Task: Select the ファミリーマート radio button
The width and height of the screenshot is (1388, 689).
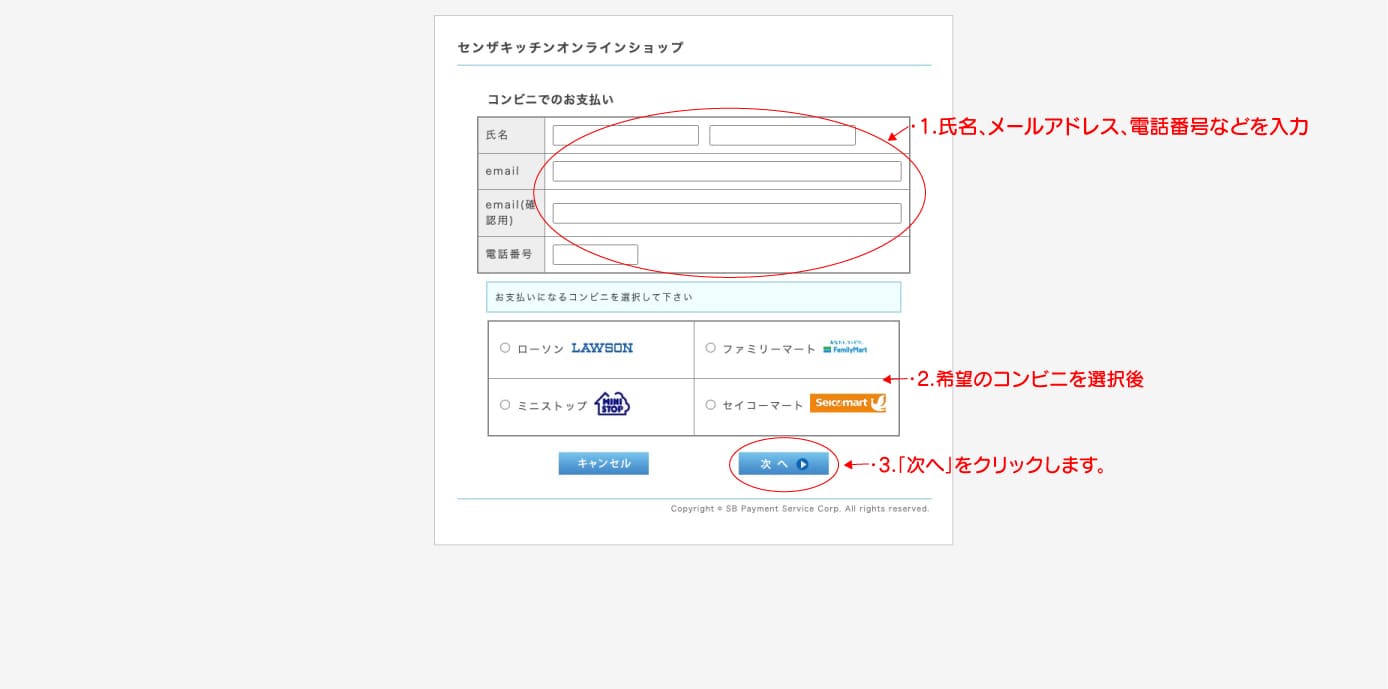Action: (x=710, y=348)
